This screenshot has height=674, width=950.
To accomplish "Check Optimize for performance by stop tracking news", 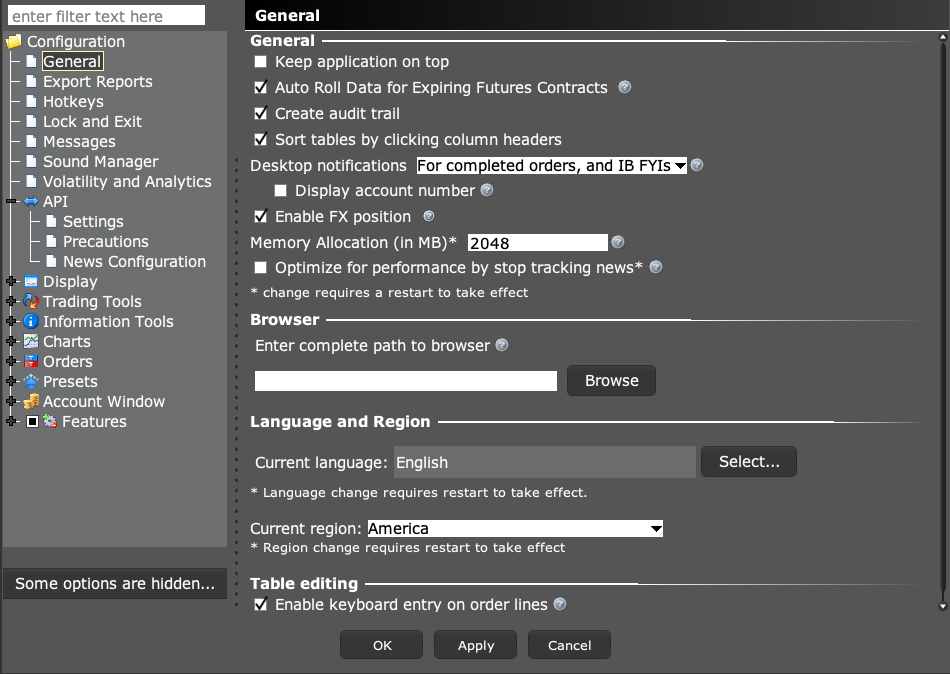I will 261,267.
